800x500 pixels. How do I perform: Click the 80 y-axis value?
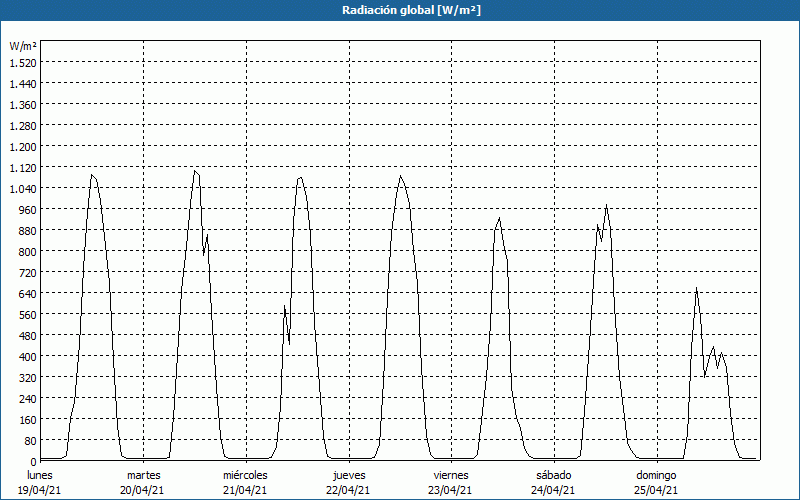(x=31, y=441)
